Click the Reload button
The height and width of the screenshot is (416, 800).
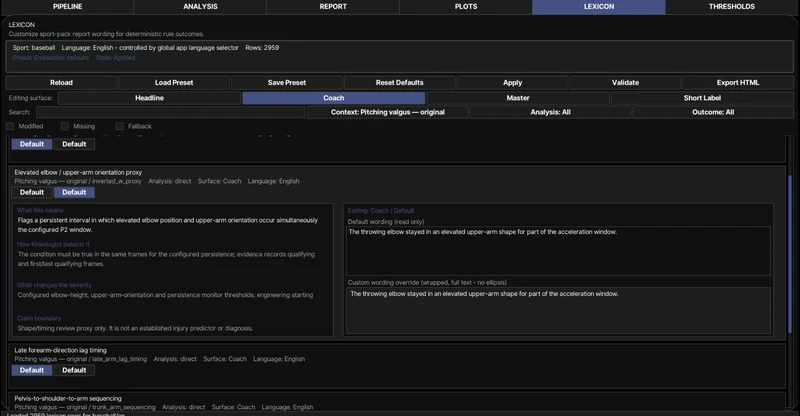pyautogui.click(x=61, y=83)
